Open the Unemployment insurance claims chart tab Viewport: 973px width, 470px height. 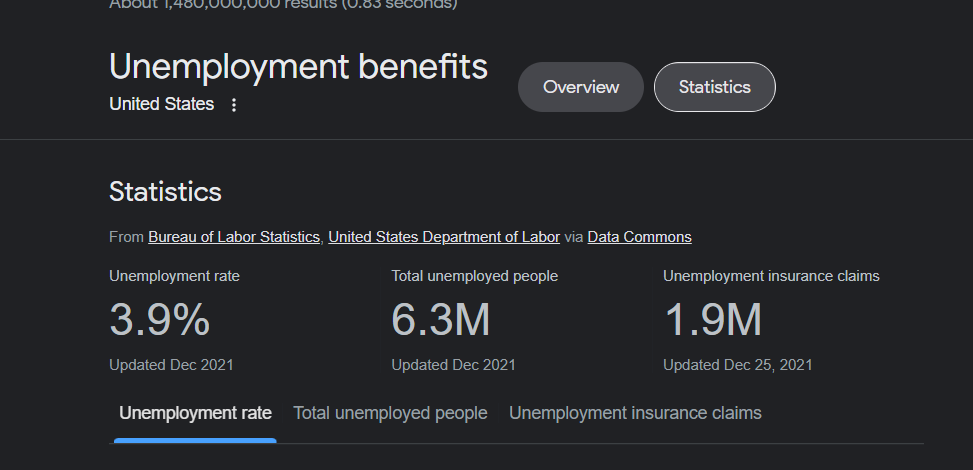click(635, 413)
